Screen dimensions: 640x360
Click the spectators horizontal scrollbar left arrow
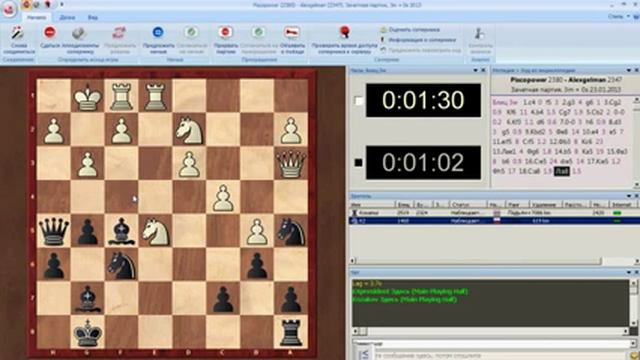353,261
